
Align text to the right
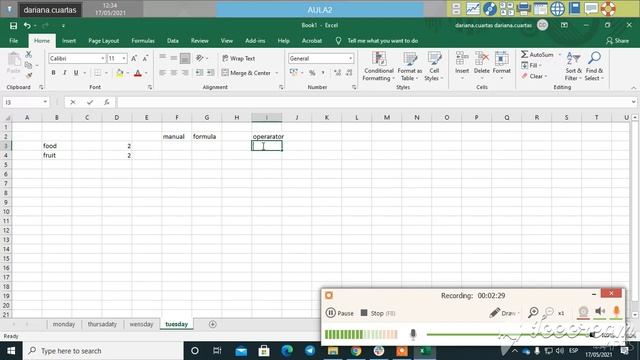coord(185,73)
